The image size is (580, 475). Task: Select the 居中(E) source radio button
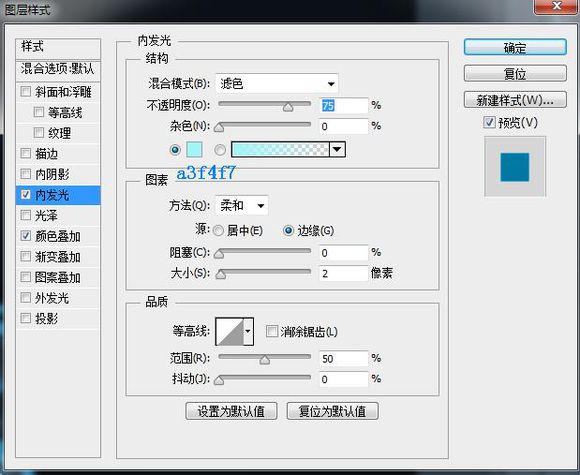[x=218, y=230]
